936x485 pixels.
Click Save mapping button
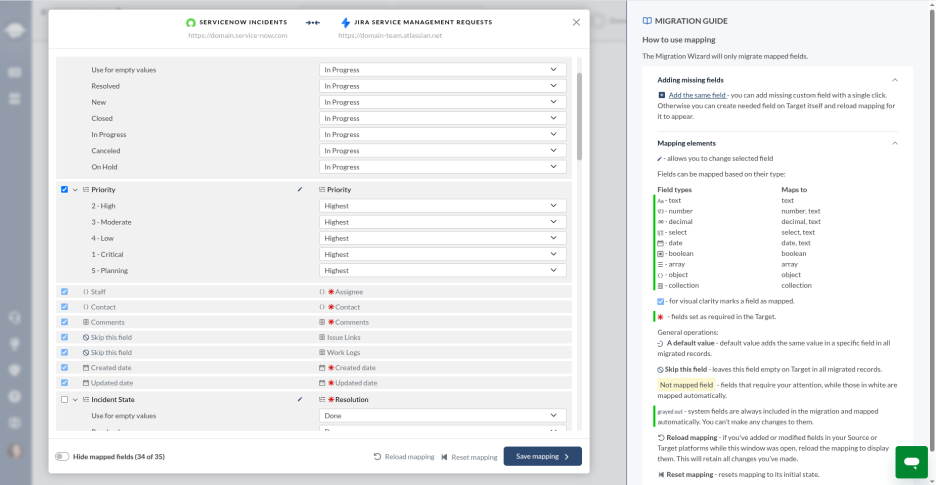point(543,456)
